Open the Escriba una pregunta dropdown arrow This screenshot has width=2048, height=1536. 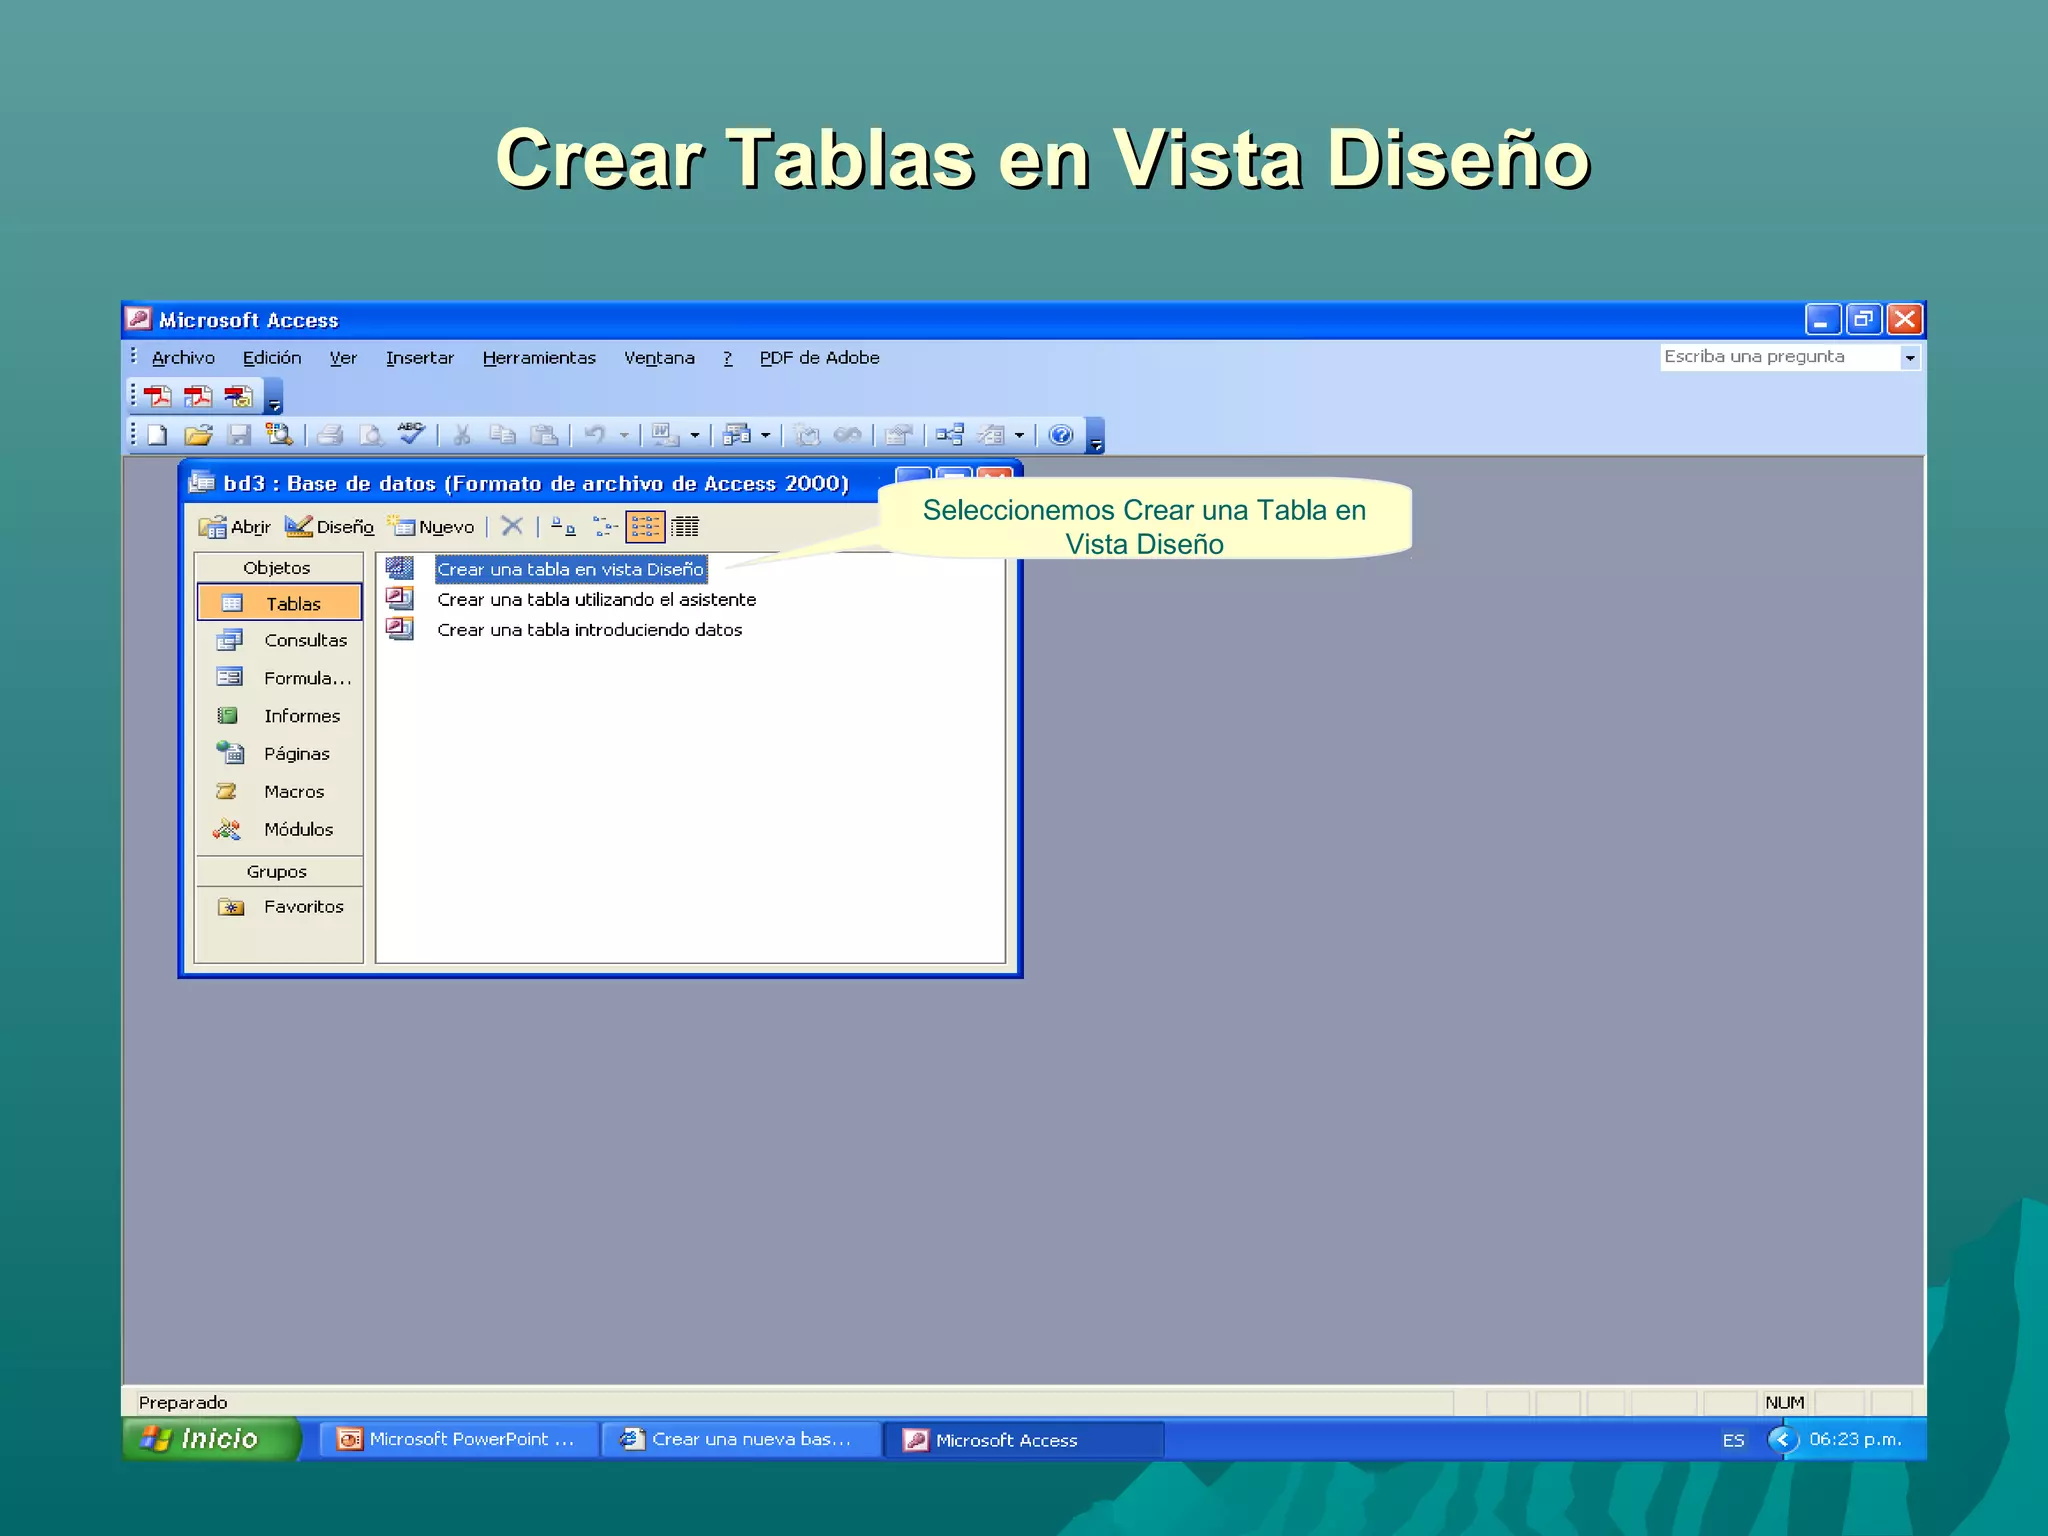pyautogui.click(x=1910, y=357)
